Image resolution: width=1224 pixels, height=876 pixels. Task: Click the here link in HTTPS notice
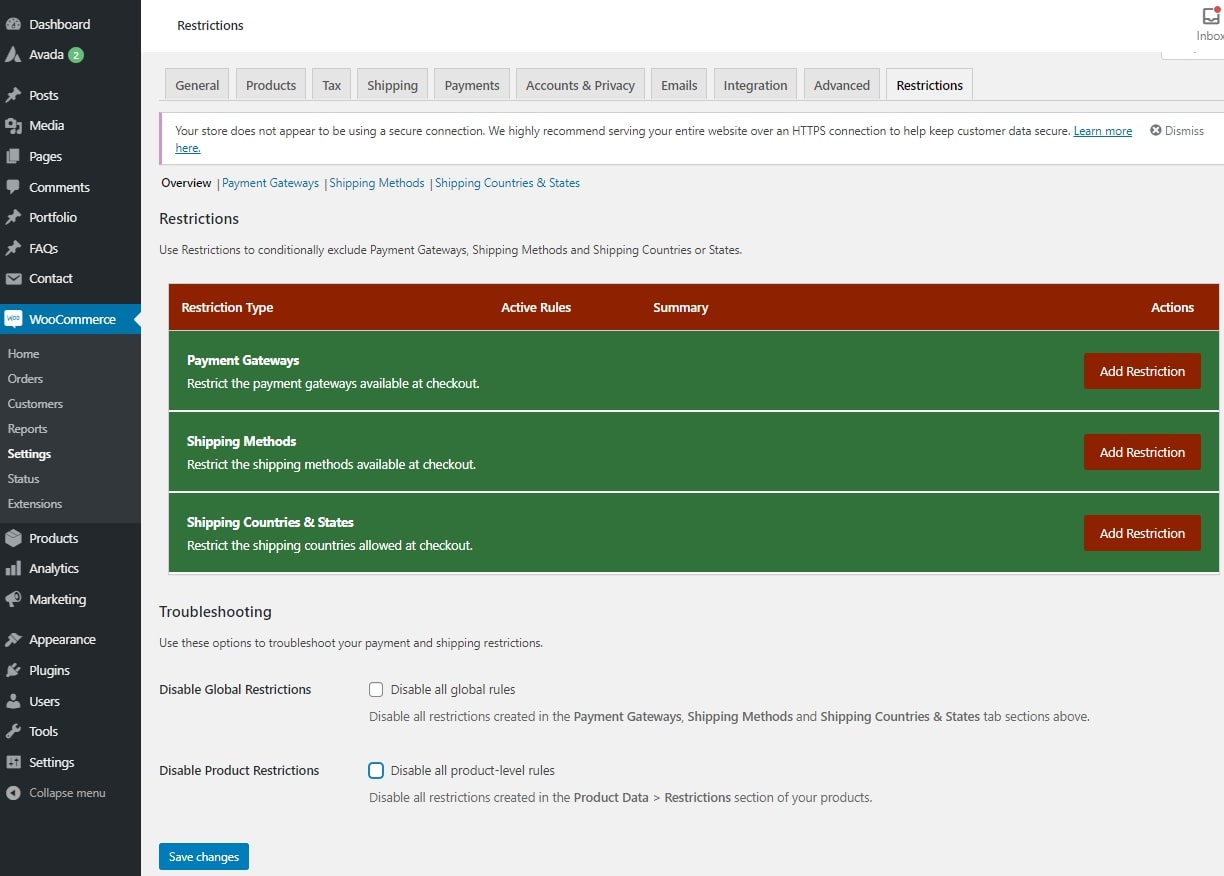188,148
